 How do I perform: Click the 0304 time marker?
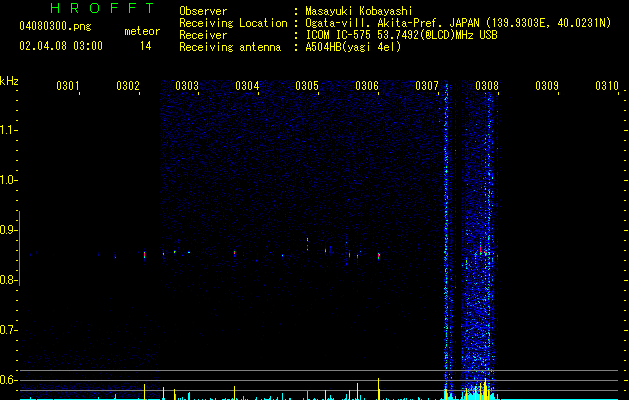coord(247,85)
